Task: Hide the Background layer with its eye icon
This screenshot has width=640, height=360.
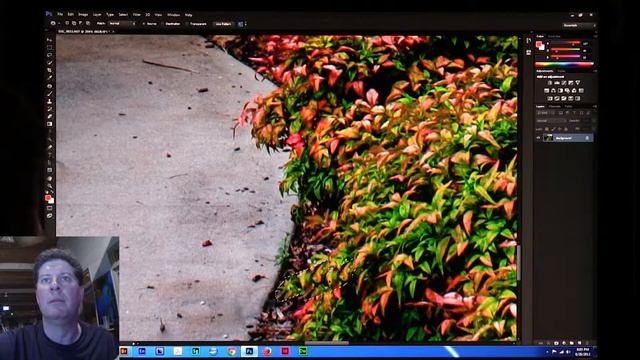Action: [538, 138]
